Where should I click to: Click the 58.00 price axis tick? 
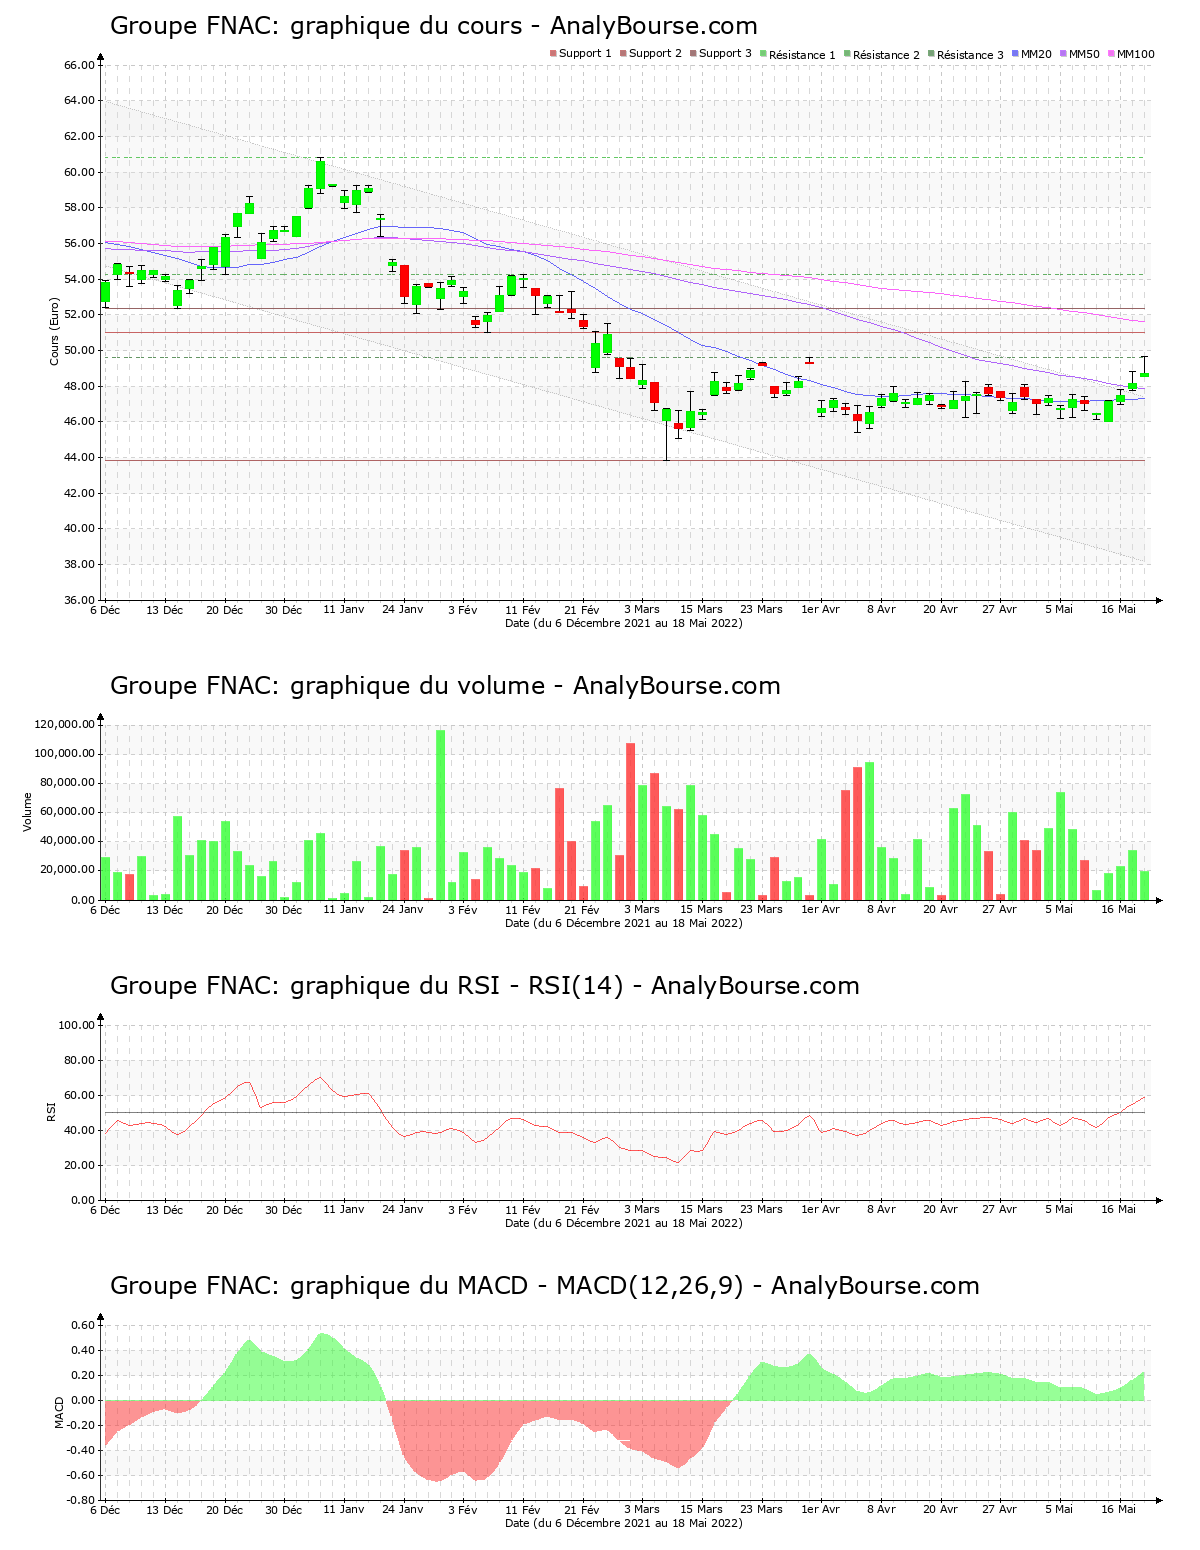pos(80,208)
